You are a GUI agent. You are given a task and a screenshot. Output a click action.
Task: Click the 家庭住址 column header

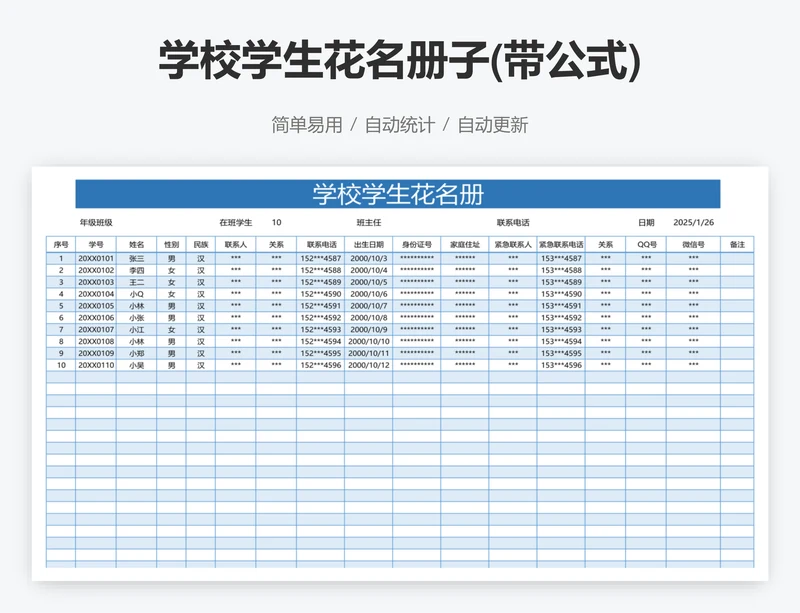pos(465,244)
